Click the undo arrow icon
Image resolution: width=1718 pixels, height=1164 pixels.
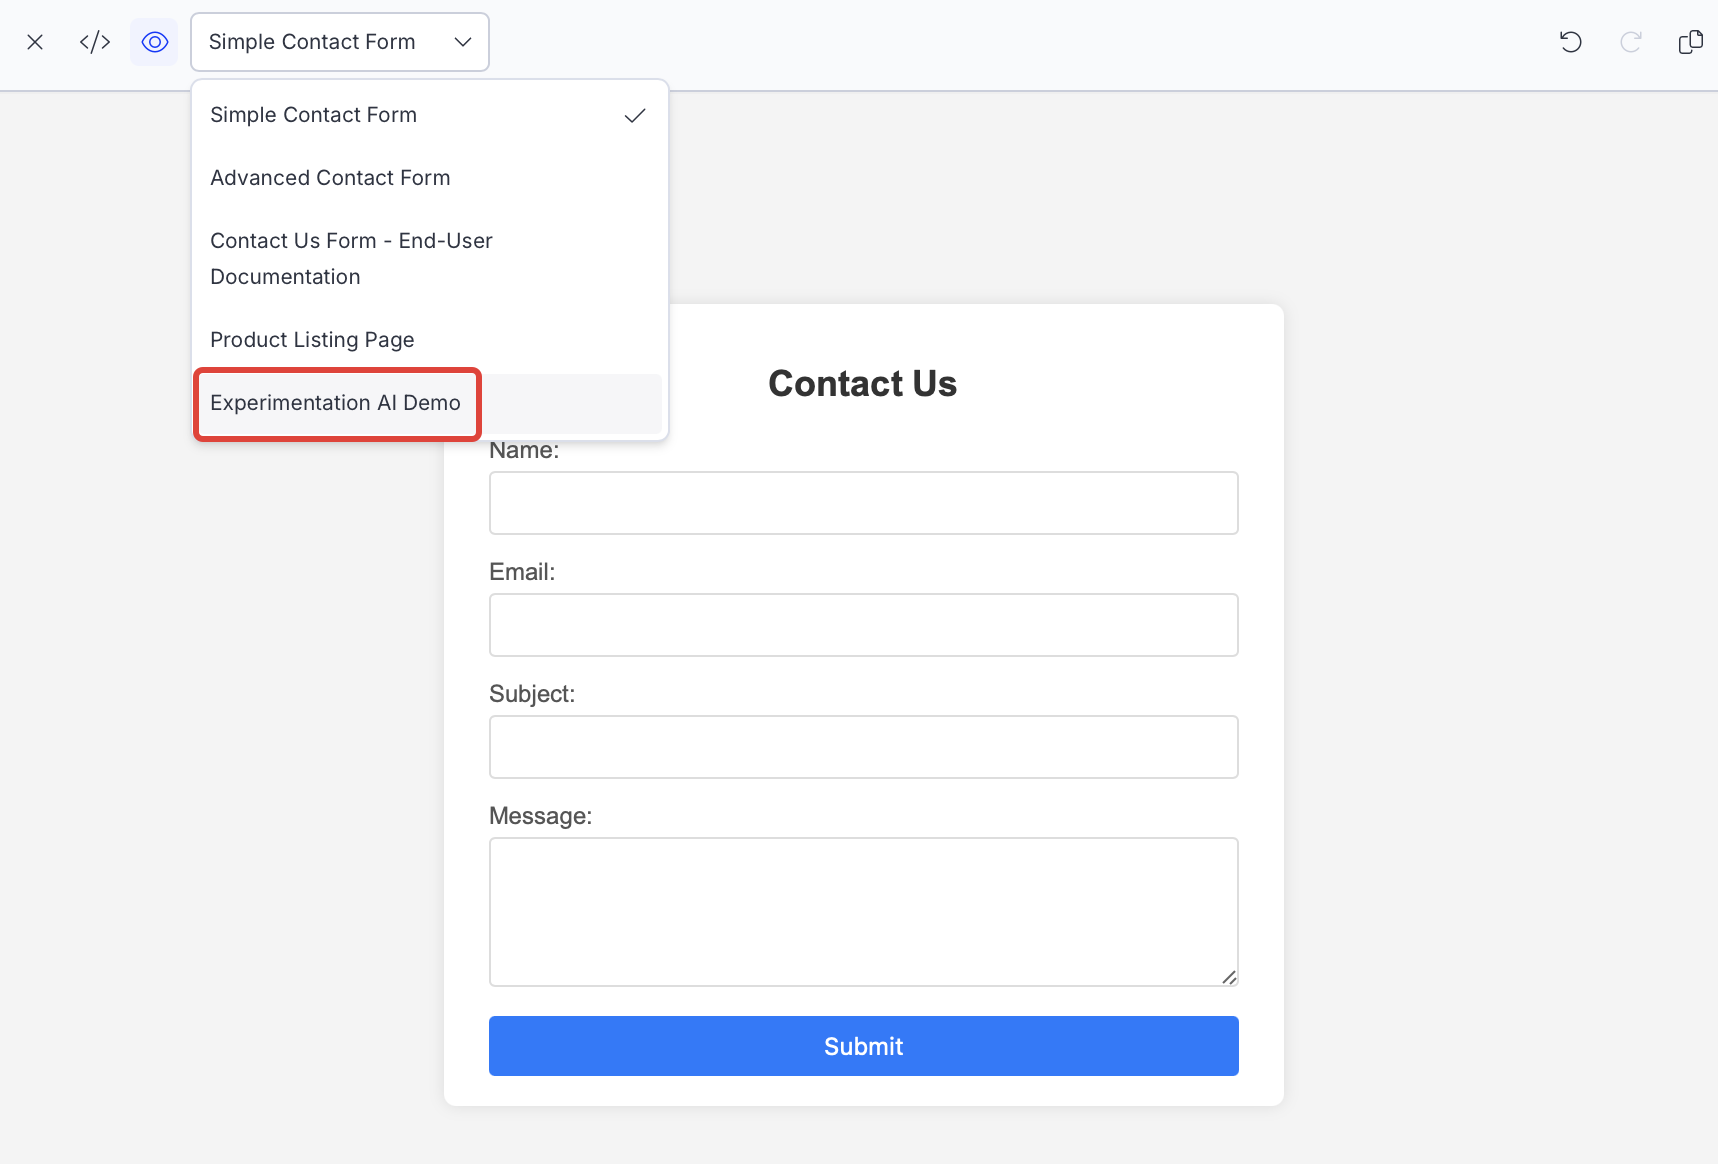tap(1570, 42)
